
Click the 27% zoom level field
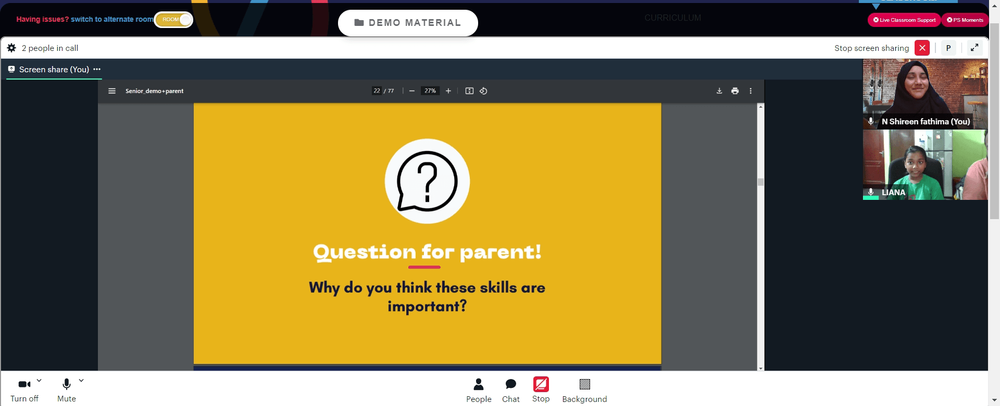click(x=430, y=91)
